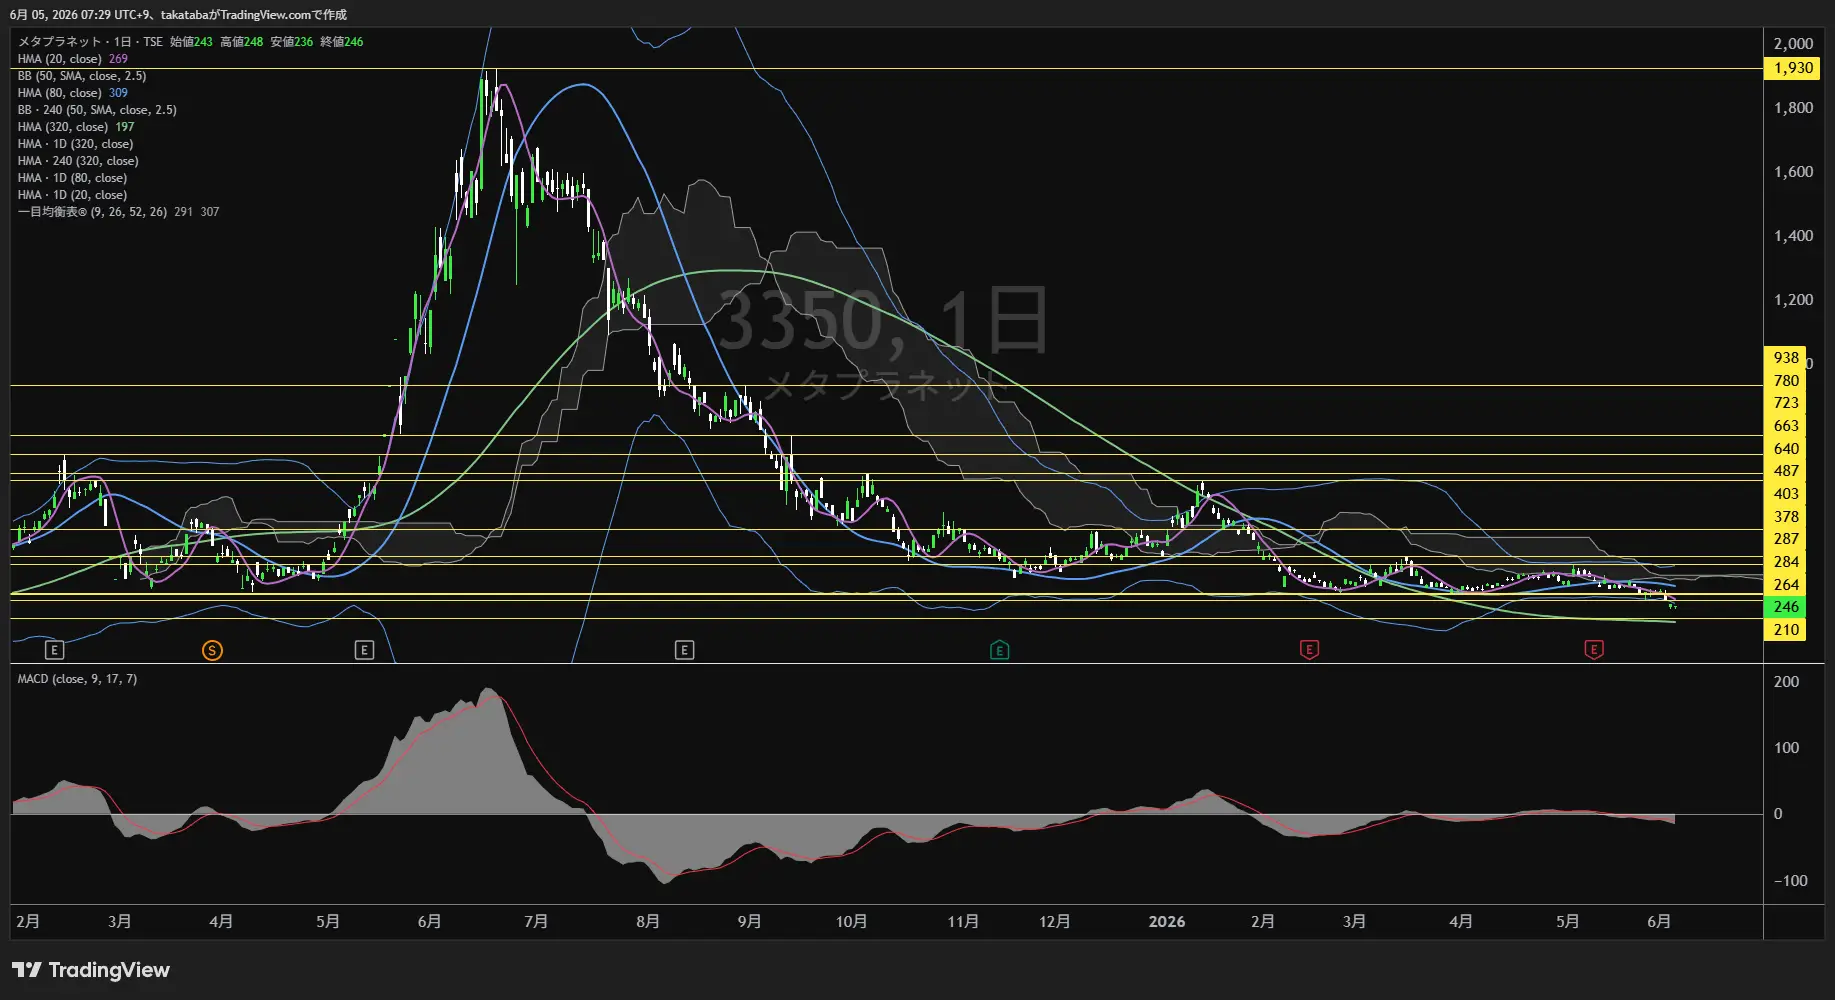Click the first E earnings marker near February 2025

click(x=55, y=651)
